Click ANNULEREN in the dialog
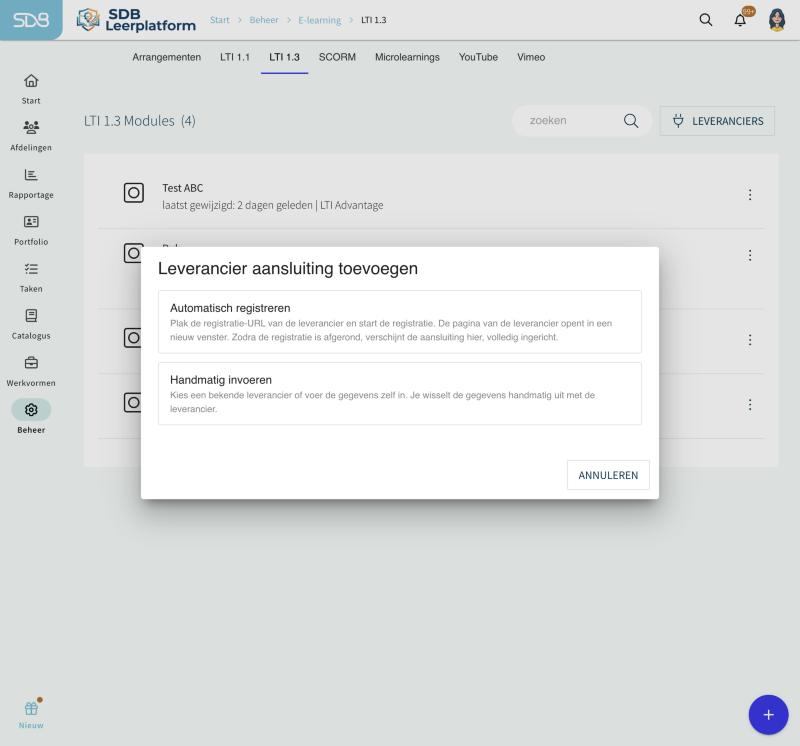 608,475
